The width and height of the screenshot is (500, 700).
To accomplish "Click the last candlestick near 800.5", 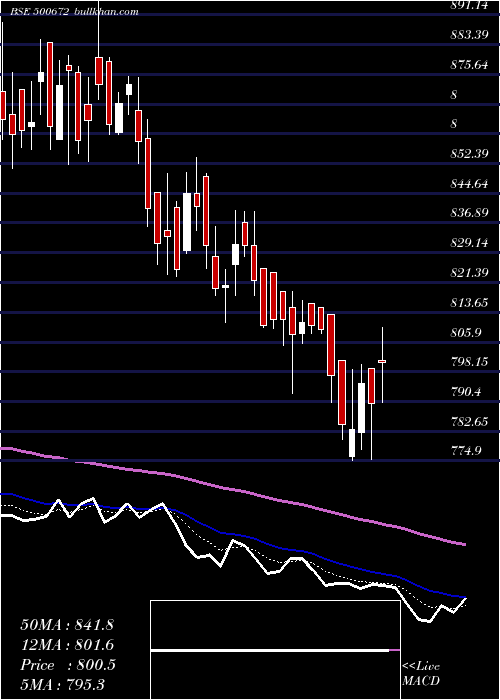I will point(382,361).
